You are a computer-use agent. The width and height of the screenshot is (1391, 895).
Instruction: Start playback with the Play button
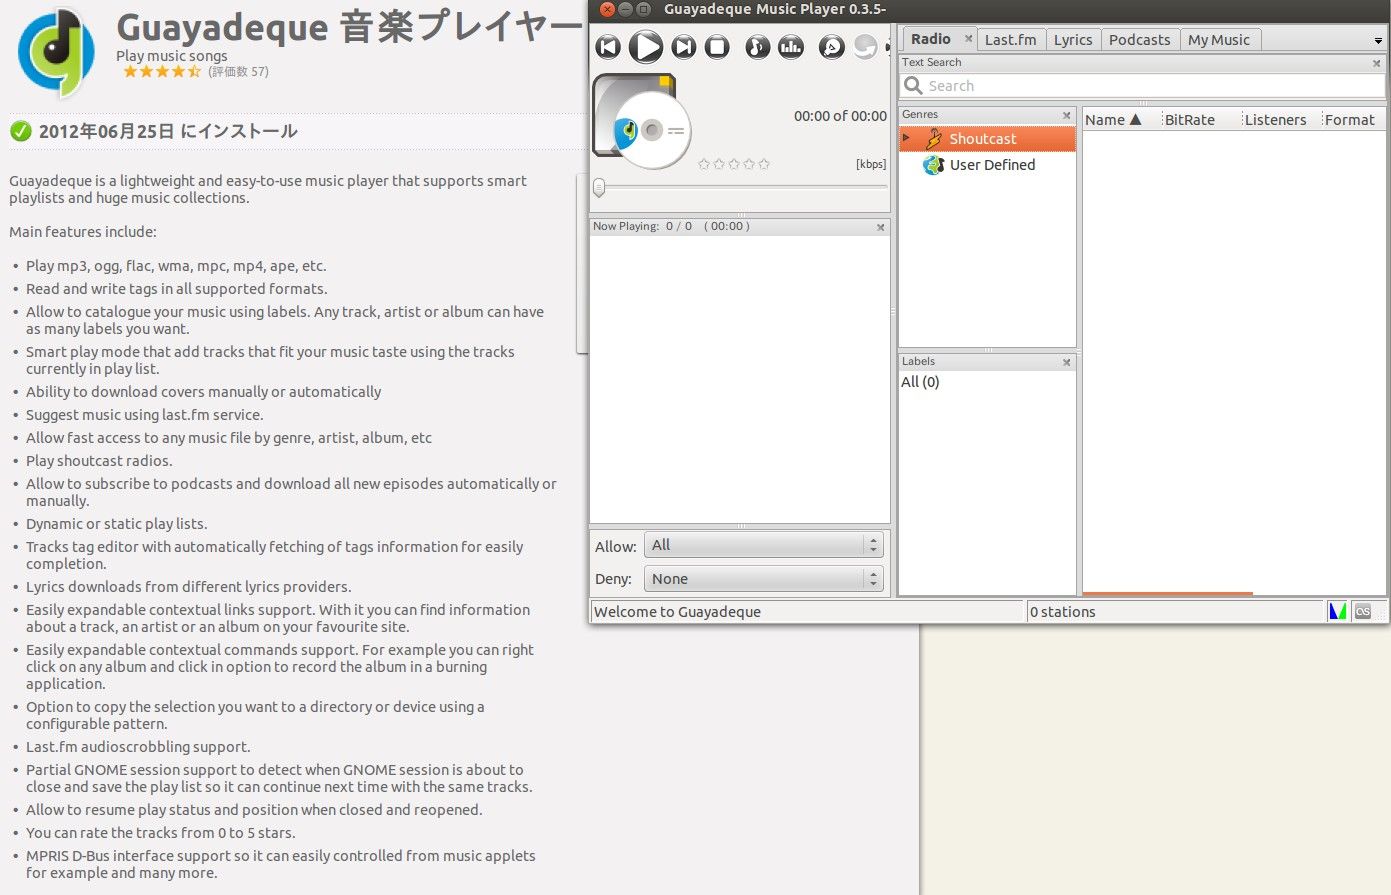pos(645,46)
